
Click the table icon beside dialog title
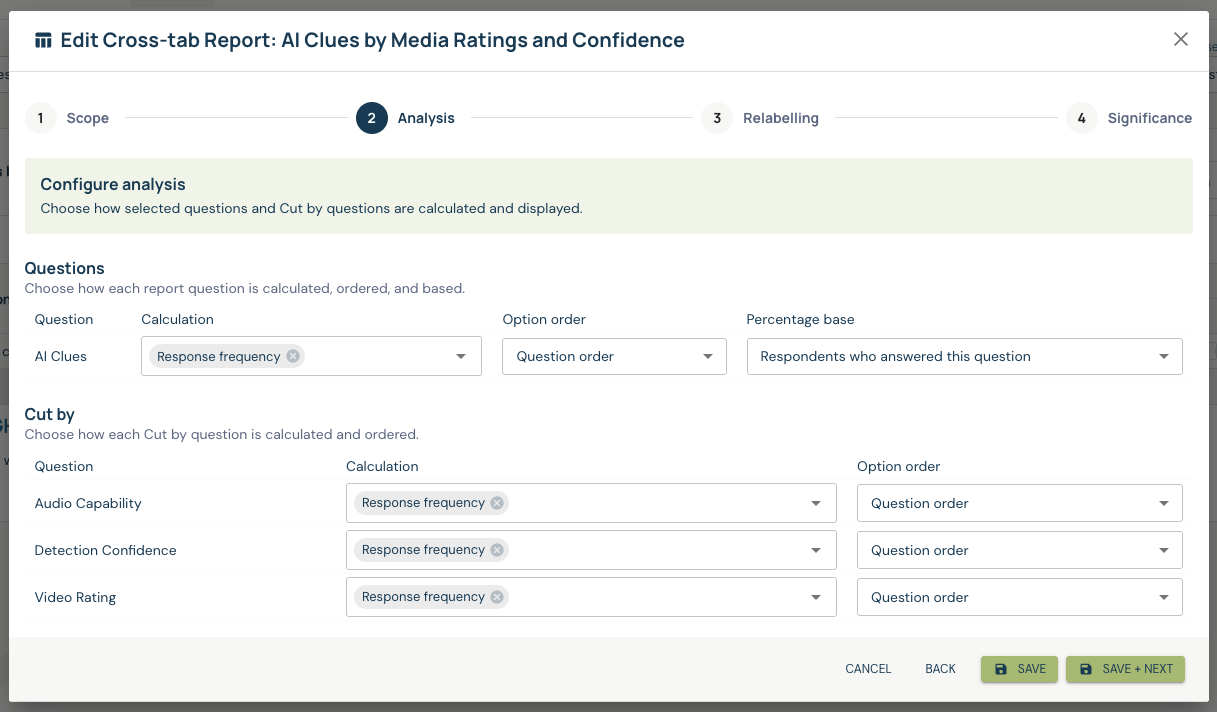[x=43, y=40]
